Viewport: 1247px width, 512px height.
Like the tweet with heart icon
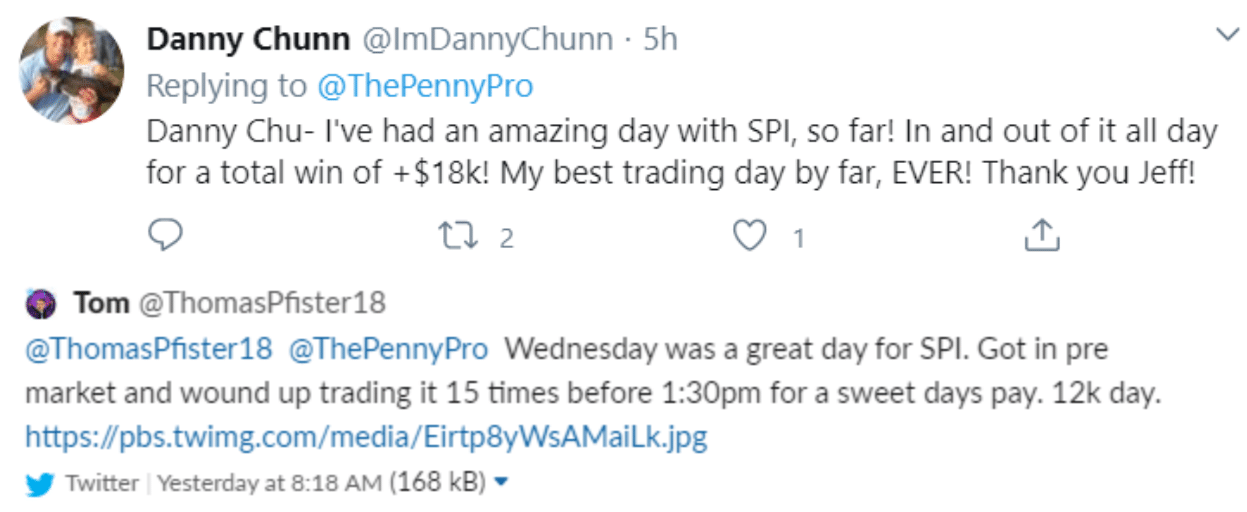[749, 236]
